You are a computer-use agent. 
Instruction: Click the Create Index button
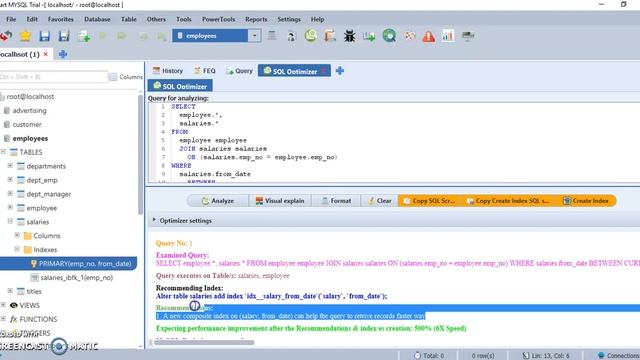click(x=586, y=201)
